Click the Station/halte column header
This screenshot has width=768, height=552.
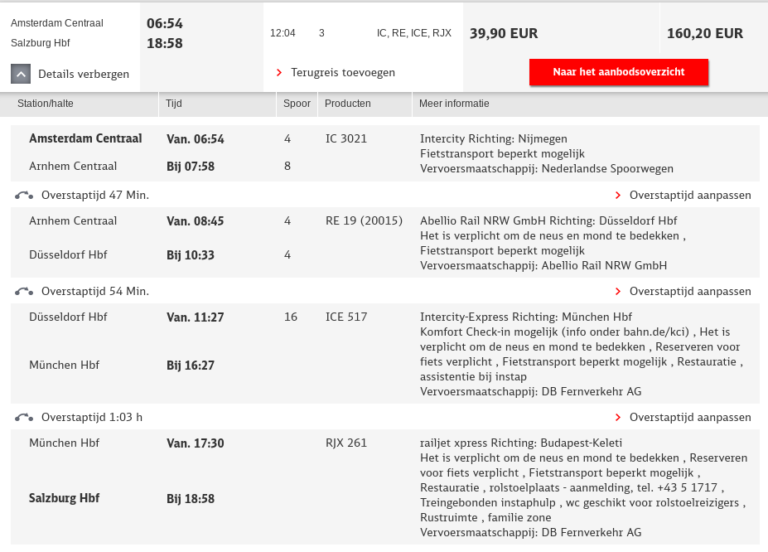(45, 103)
